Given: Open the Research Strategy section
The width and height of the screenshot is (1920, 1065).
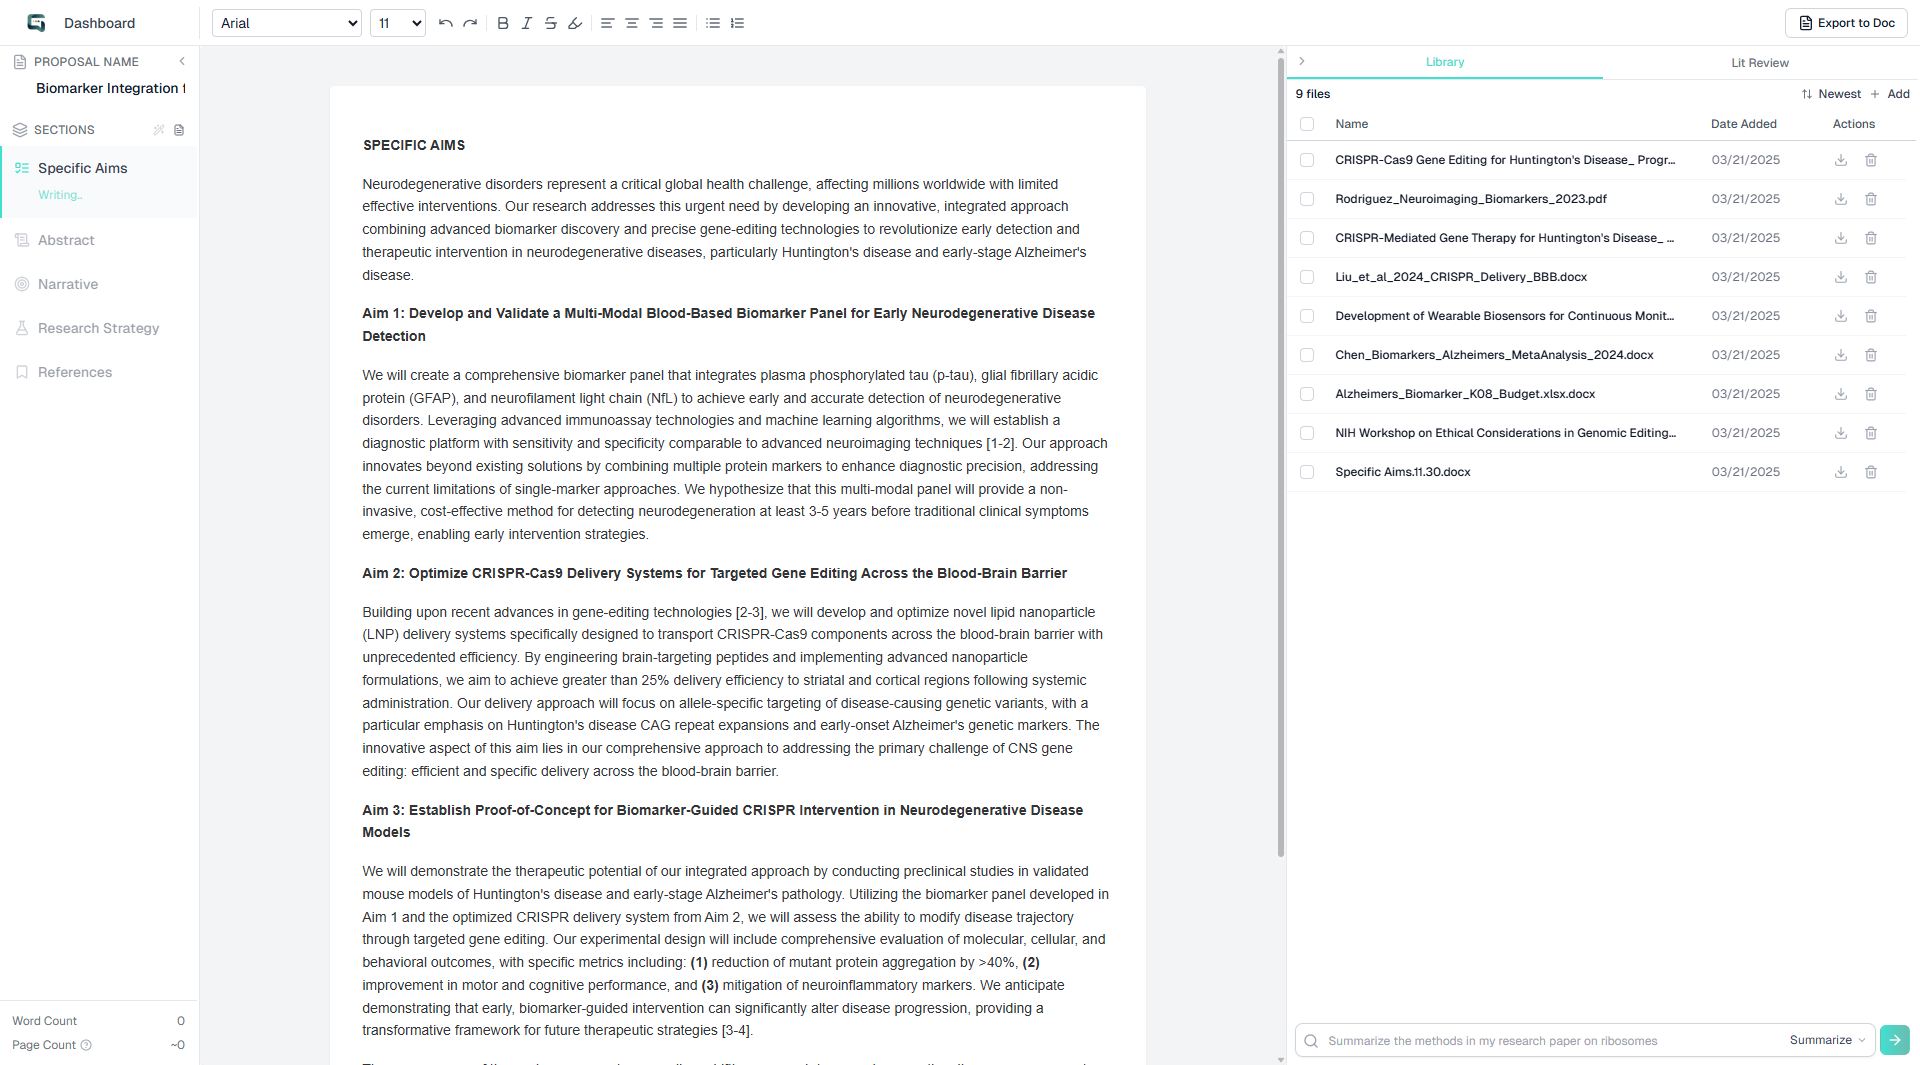Looking at the screenshot, I should 99,328.
